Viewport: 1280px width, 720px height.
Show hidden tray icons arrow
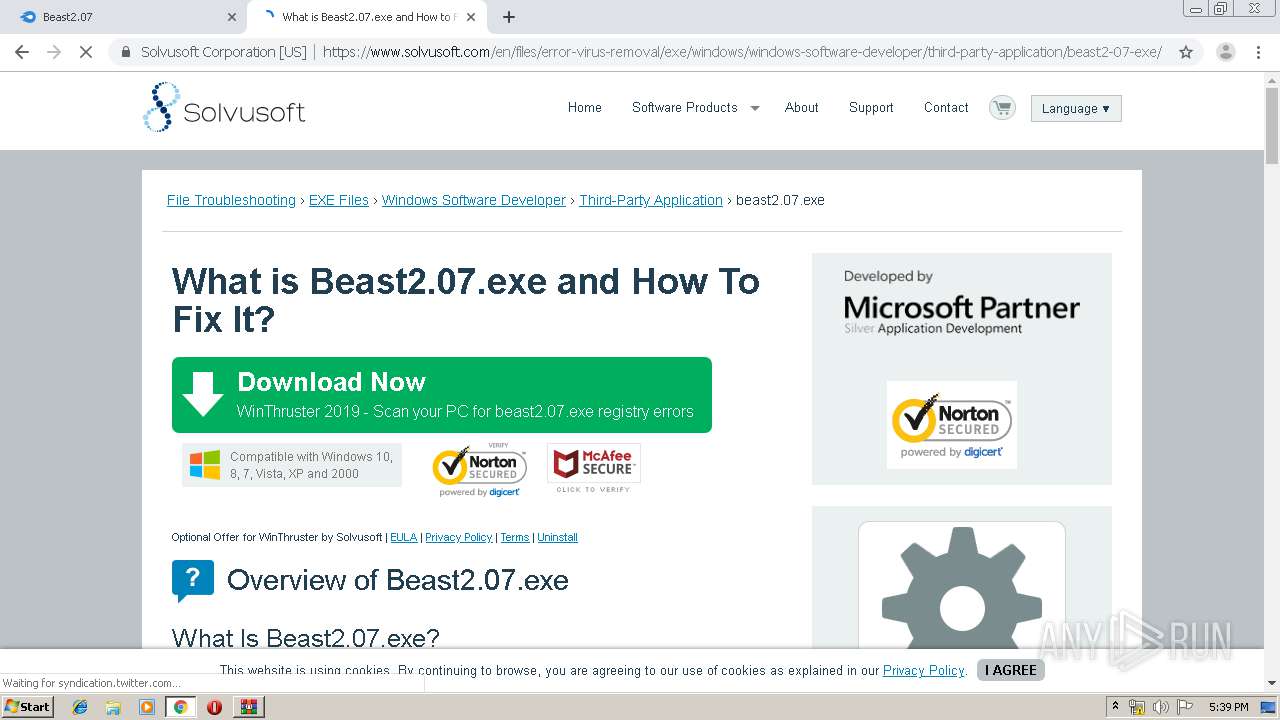coord(1115,707)
